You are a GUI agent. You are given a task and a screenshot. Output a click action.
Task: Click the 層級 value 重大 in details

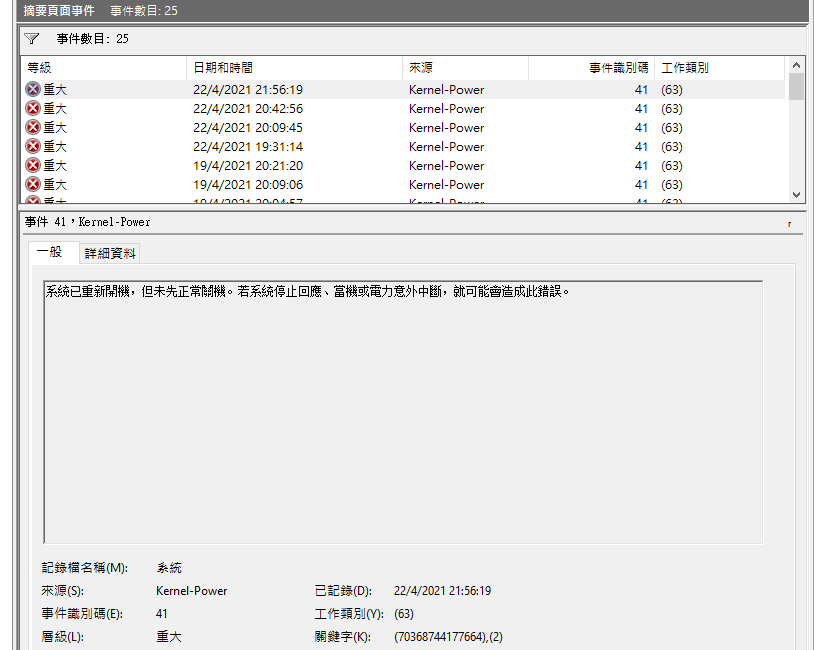click(169, 637)
